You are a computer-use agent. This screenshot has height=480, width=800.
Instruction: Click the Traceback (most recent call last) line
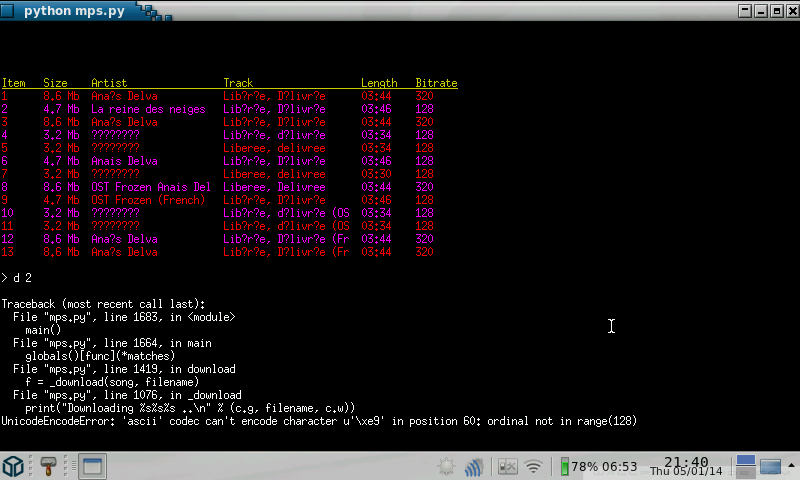click(x=104, y=304)
